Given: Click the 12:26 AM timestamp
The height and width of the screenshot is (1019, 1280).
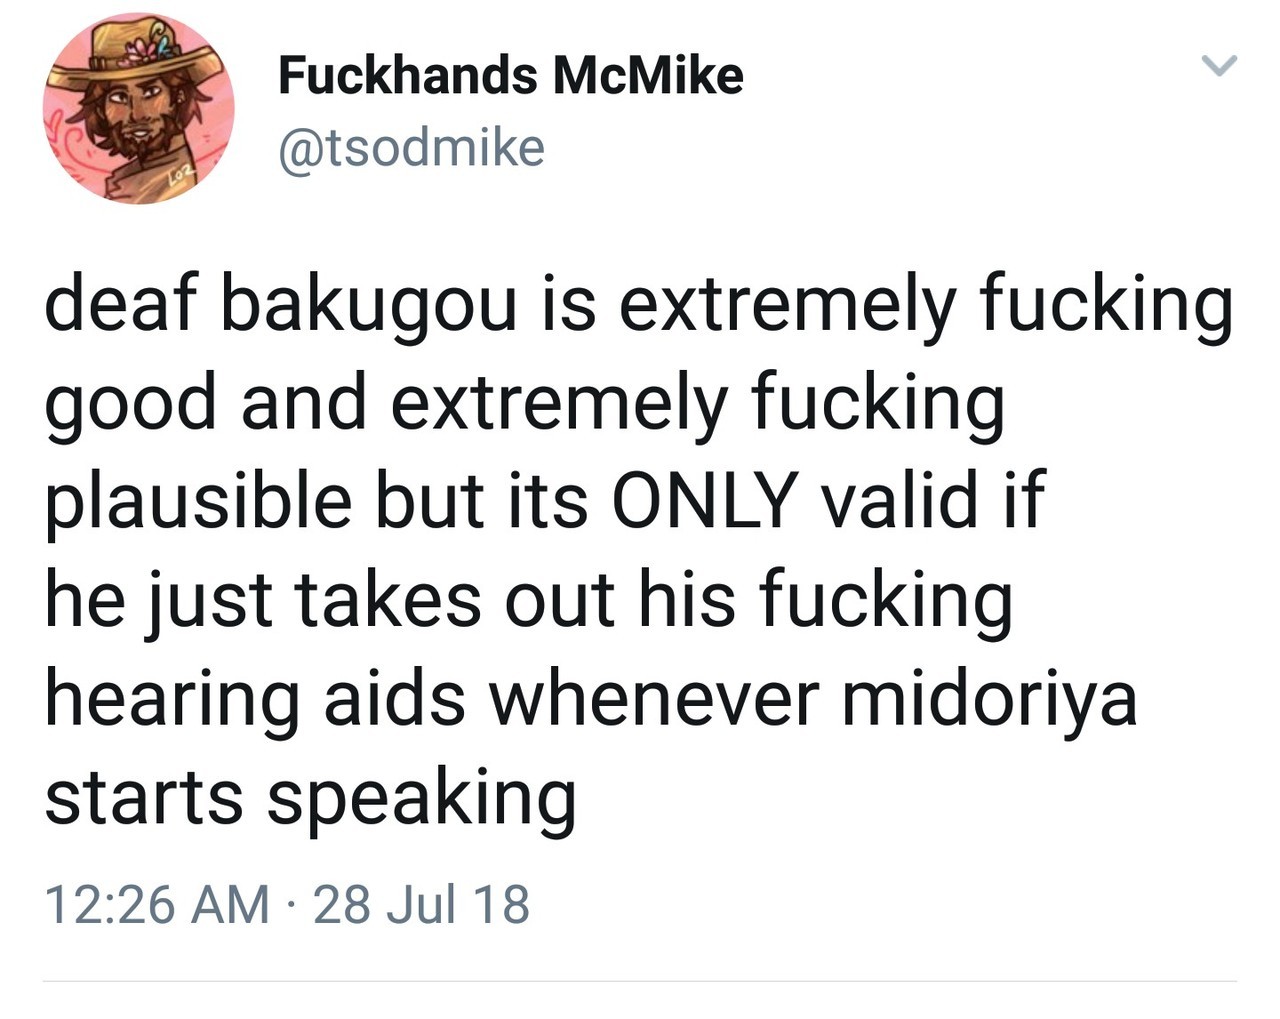Looking at the screenshot, I should point(157,904).
